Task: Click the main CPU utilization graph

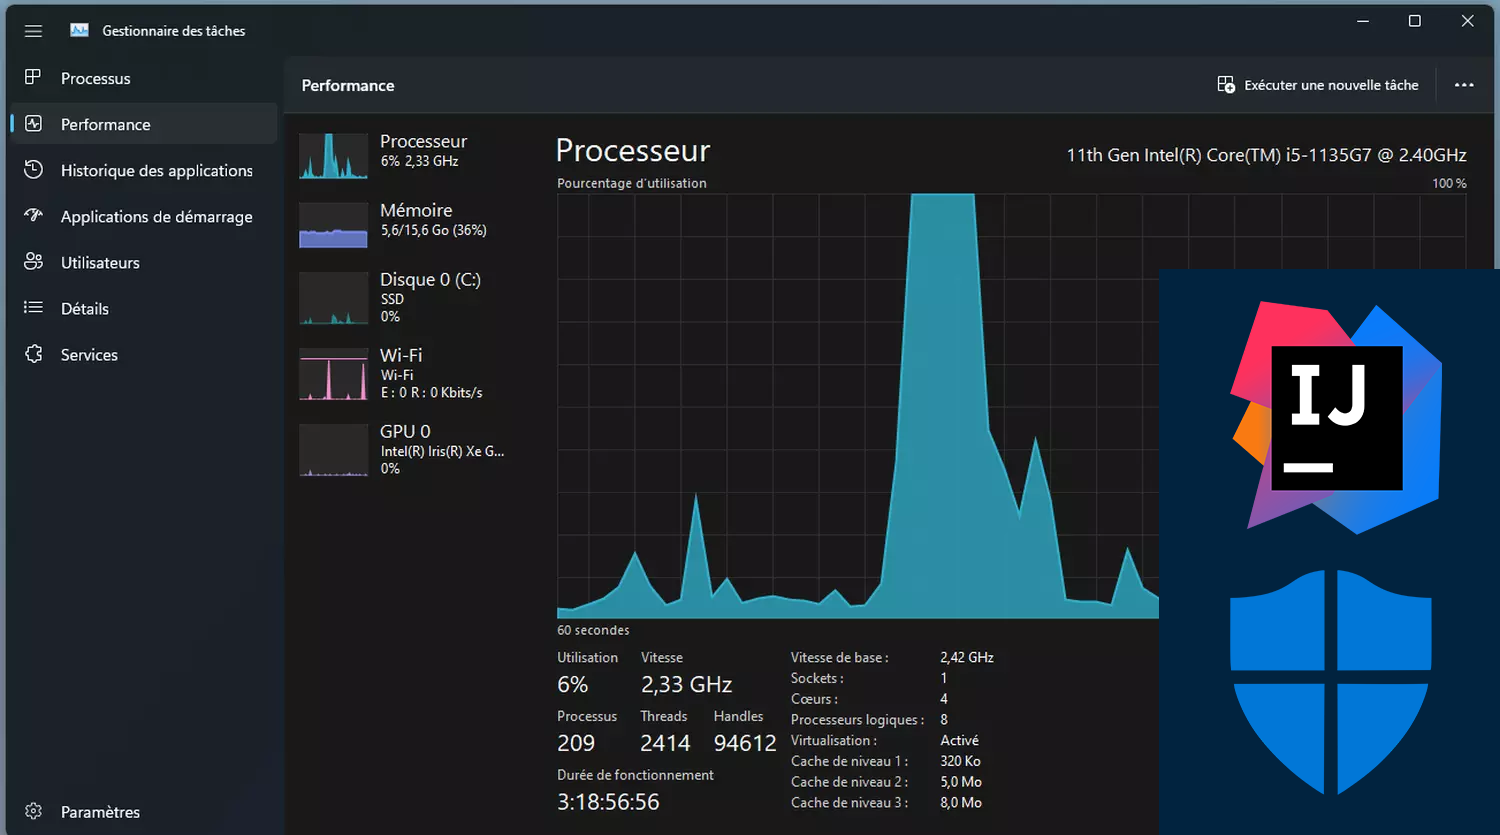Action: click(x=858, y=406)
